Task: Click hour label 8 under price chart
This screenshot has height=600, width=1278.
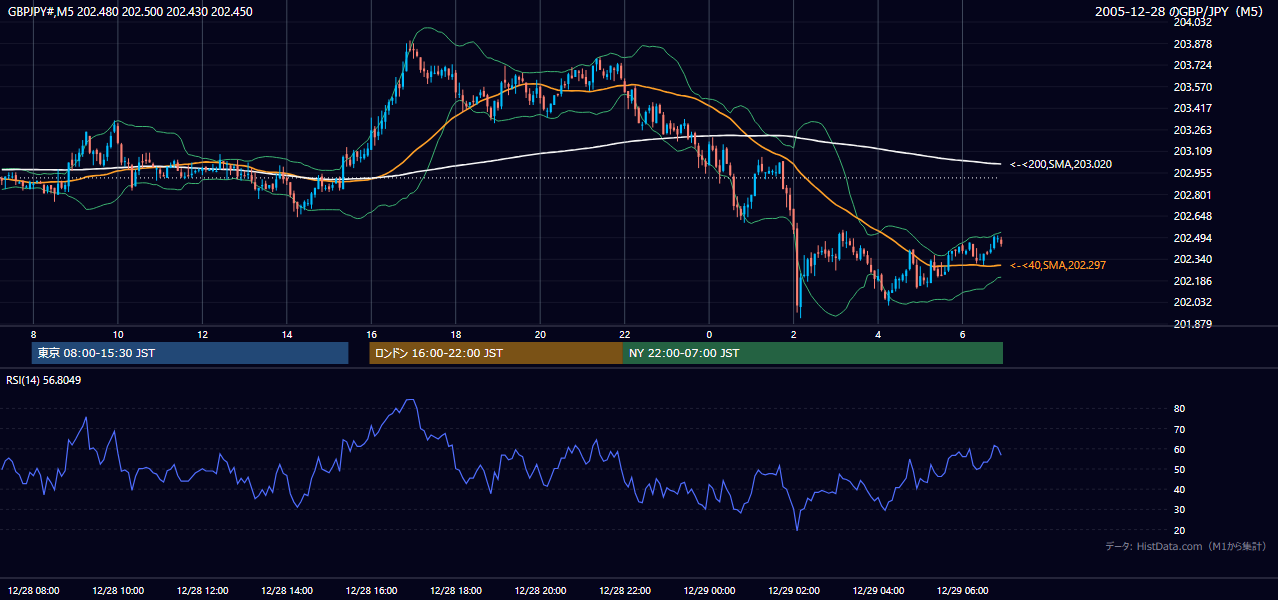Action: (33, 334)
